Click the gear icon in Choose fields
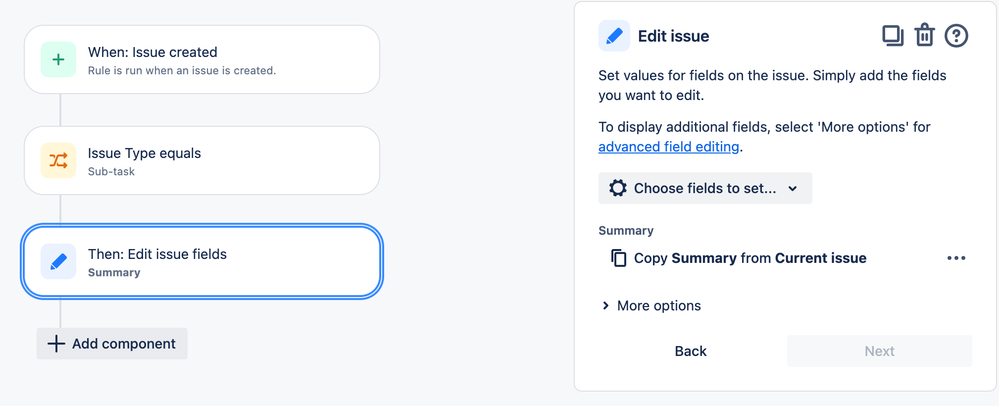Image resolution: width=999 pixels, height=406 pixels. click(617, 188)
